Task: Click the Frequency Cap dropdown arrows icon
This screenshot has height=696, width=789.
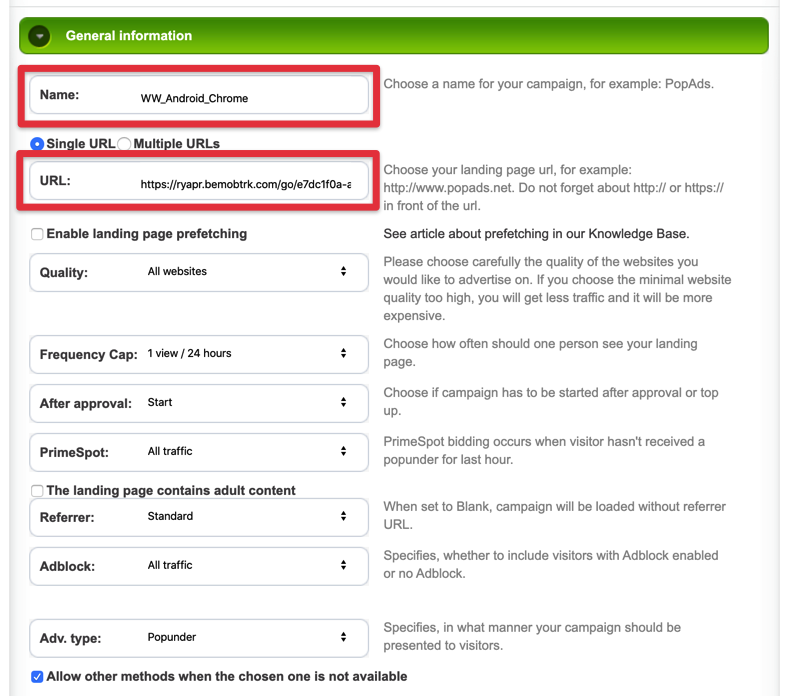Action: coord(343,353)
